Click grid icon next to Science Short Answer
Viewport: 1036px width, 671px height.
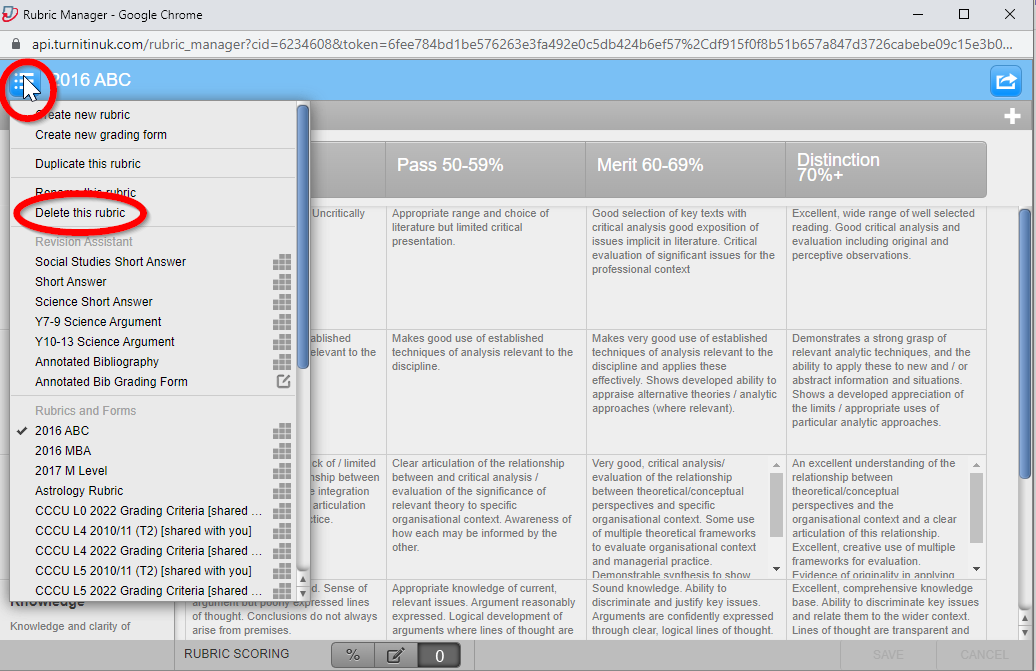[282, 302]
